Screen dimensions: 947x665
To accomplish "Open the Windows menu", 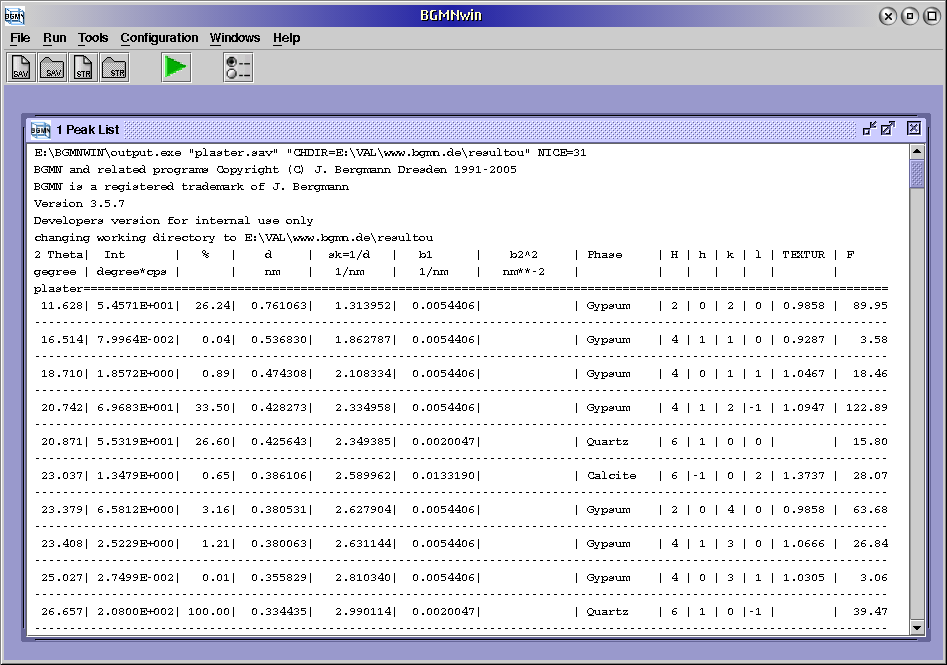I will [235, 38].
